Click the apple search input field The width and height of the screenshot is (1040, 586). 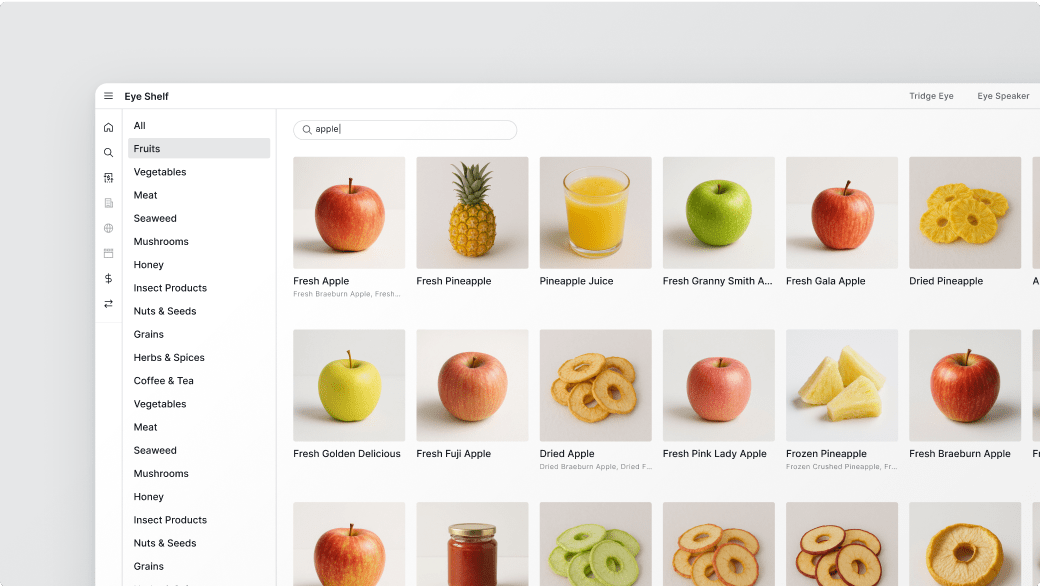click(x=405, y=130)
